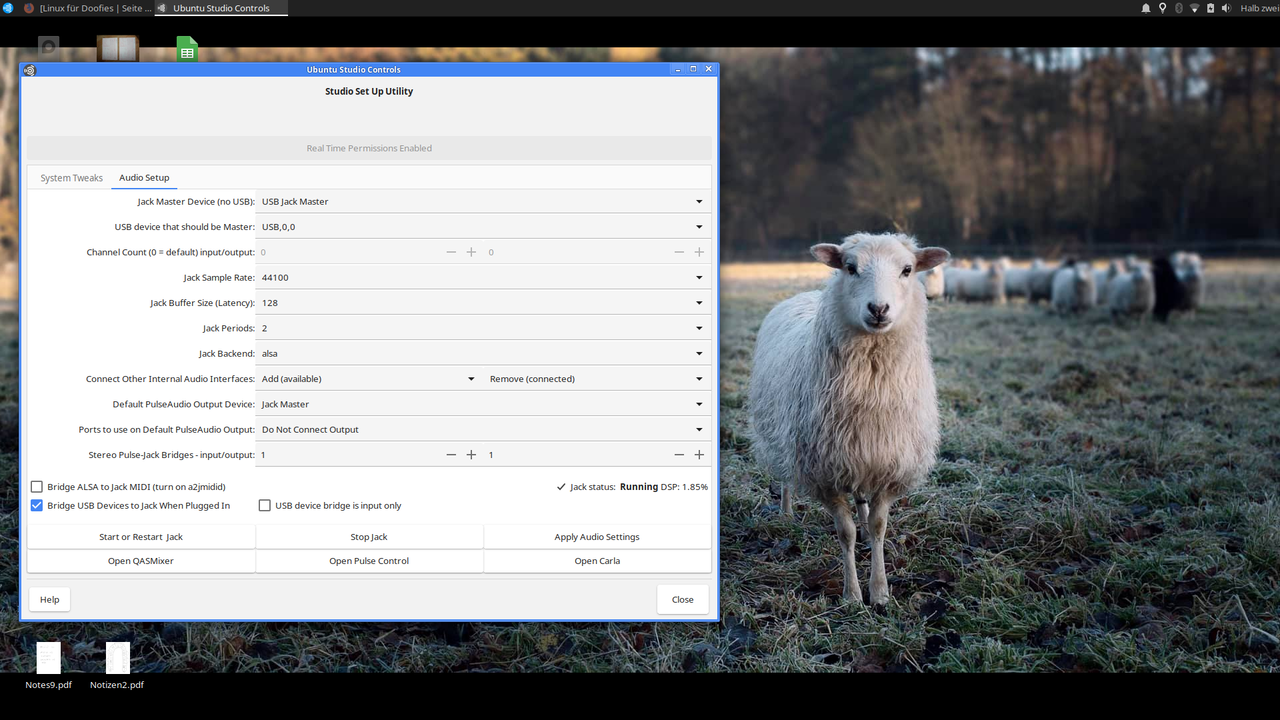Open the Jack Backend alsa dropdown
1280x720 pixels.
click(x=483, y=353)
